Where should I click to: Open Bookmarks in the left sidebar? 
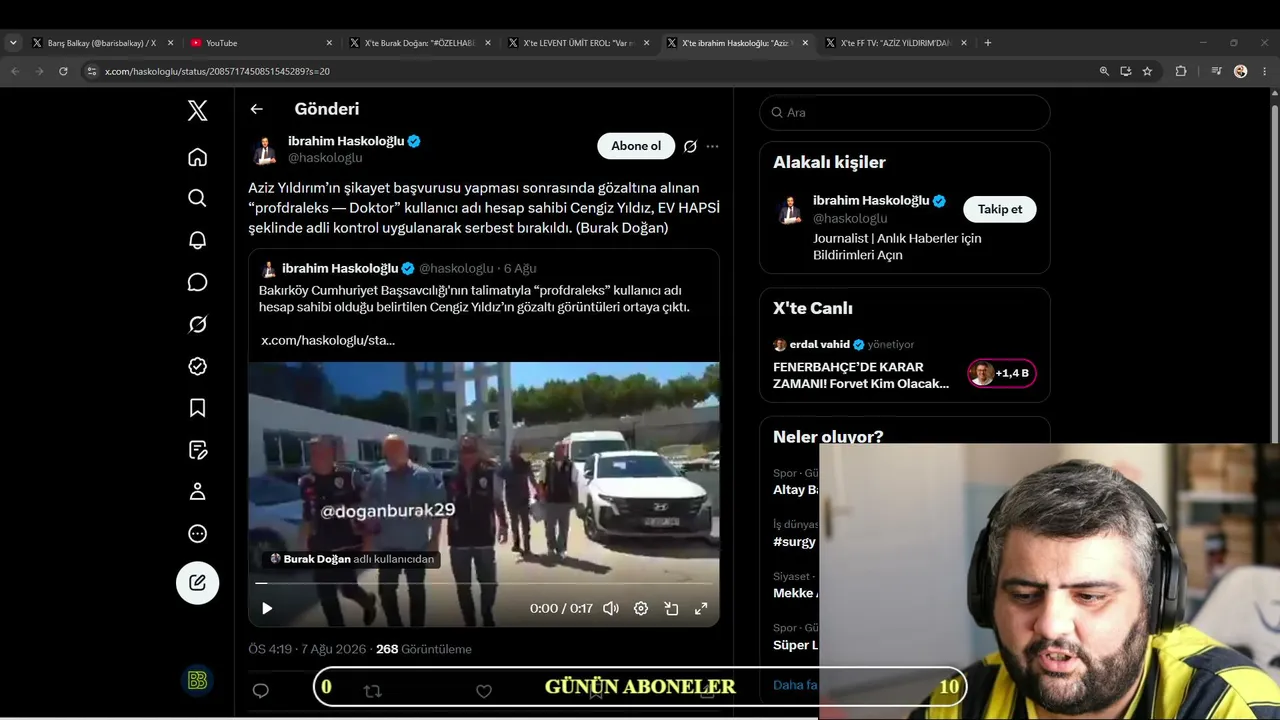point(198,408)
